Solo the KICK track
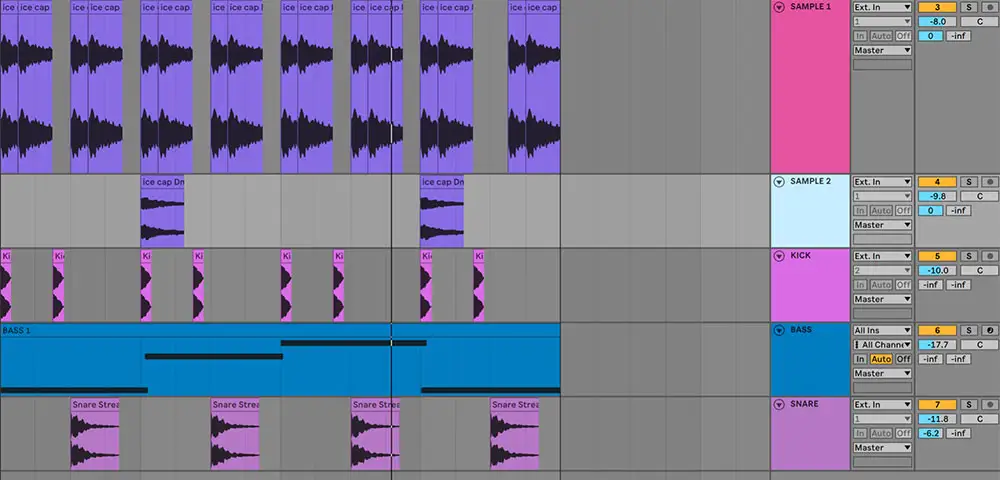1000x480 pixels. tap(968, 256)
